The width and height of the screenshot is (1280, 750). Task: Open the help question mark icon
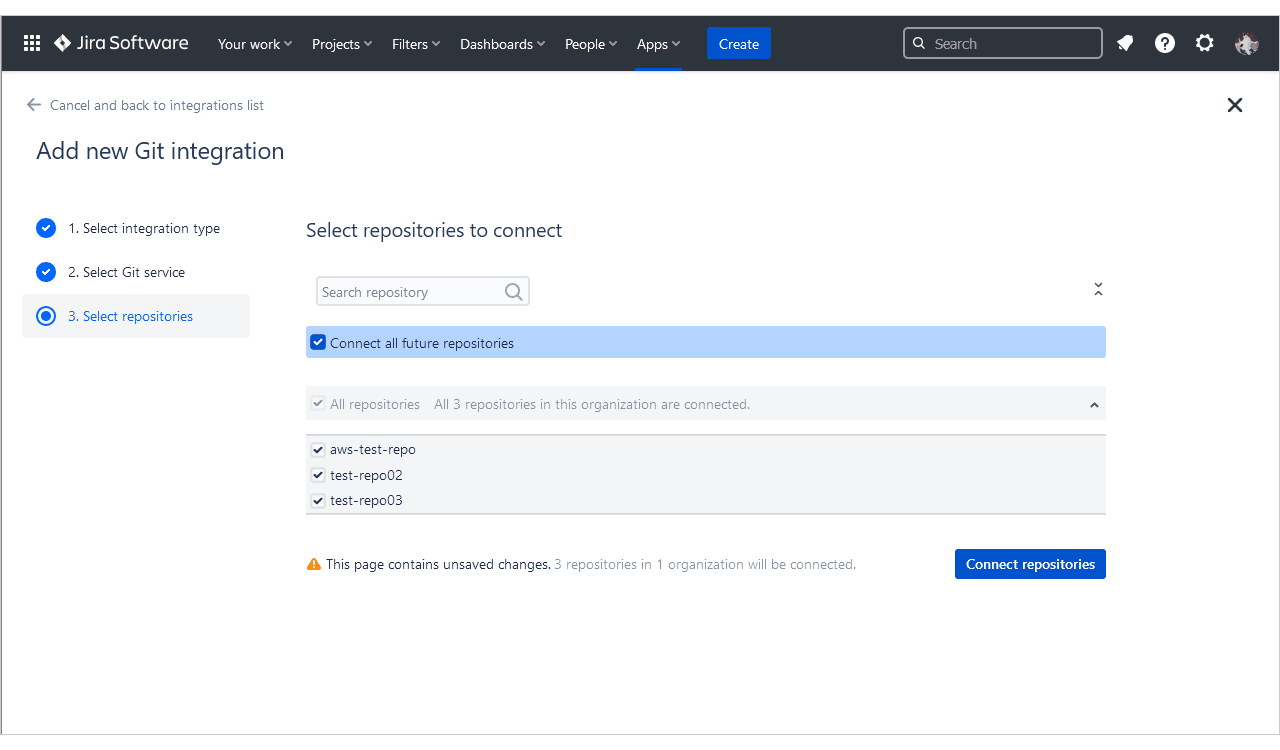1165,43
